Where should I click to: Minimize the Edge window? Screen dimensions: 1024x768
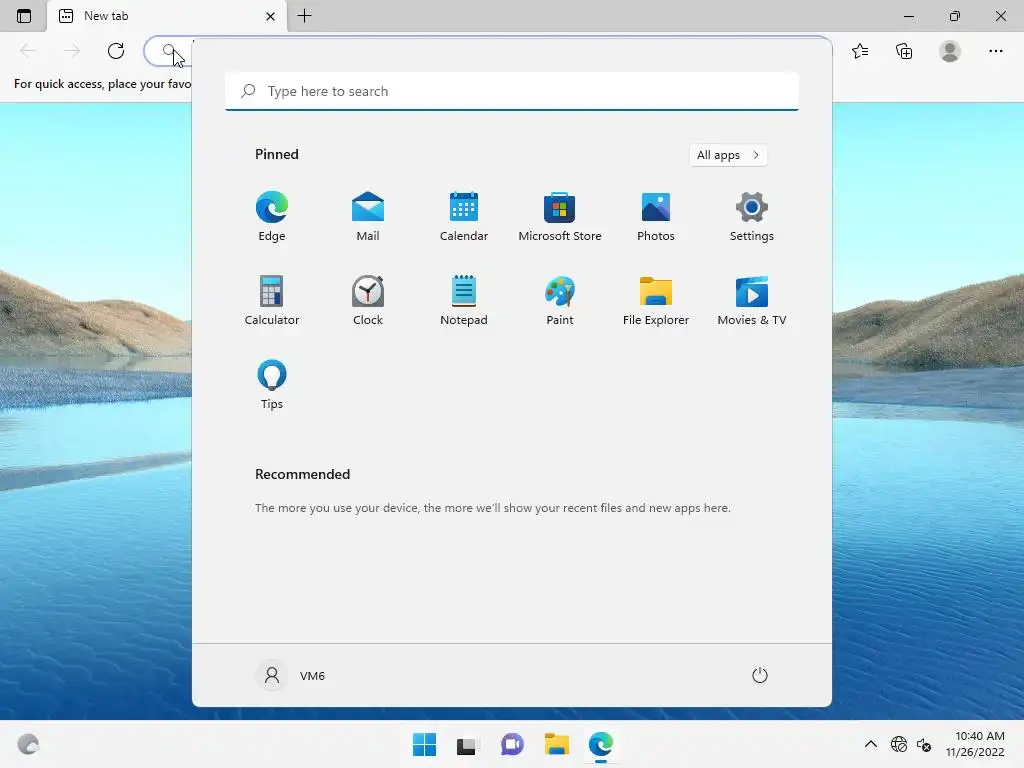tap(908, 16)
